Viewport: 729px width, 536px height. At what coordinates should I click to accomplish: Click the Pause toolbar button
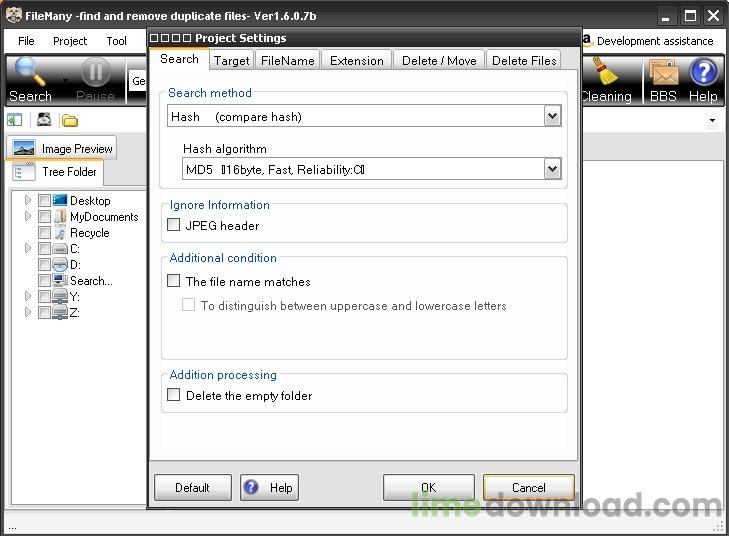[95, 80]
